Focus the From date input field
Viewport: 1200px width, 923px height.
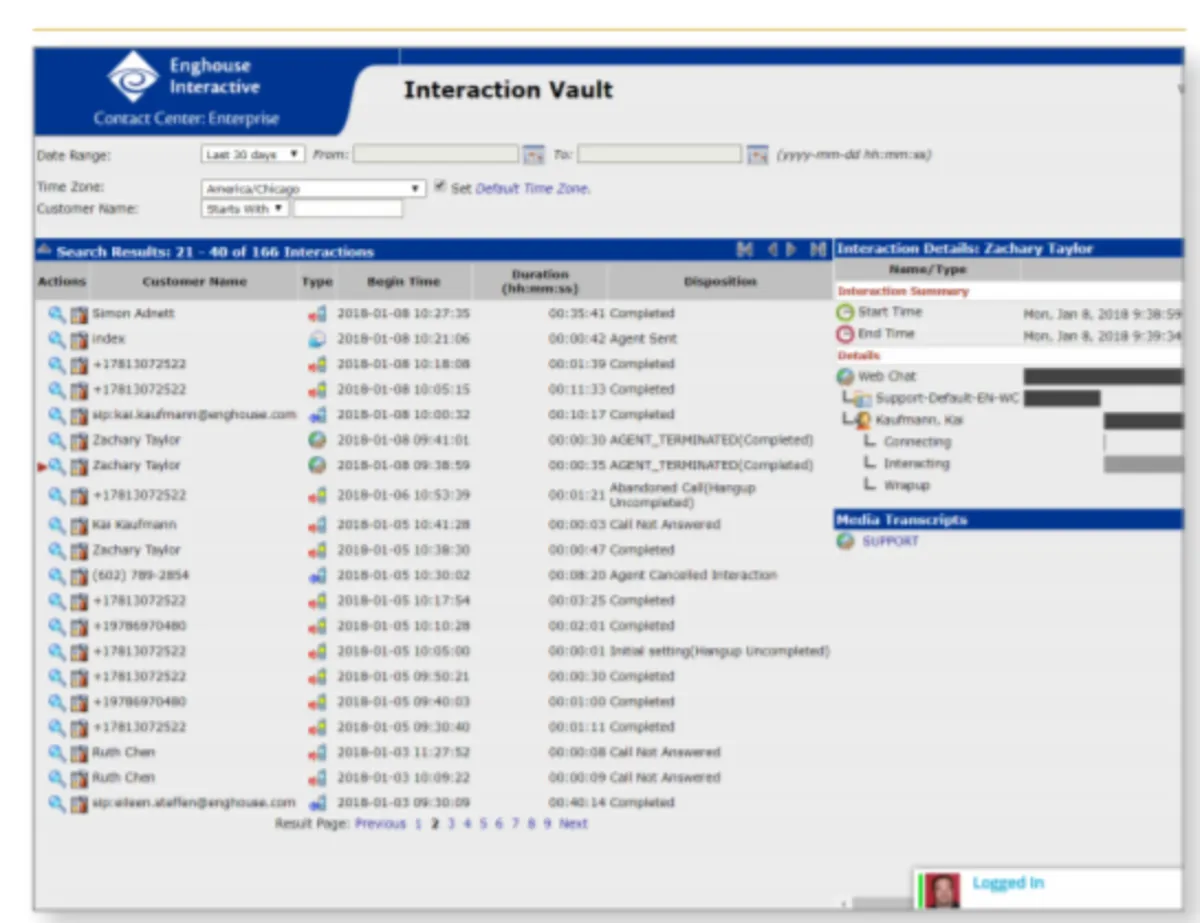(436, 155)
